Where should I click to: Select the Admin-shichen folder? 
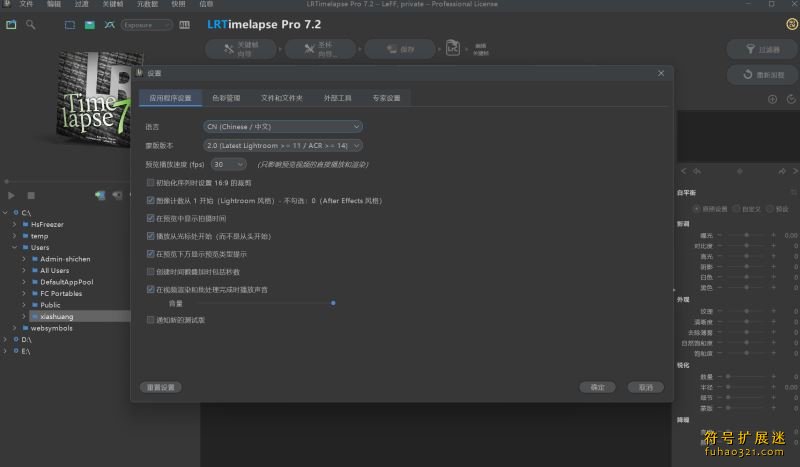(x=65, y=259)
